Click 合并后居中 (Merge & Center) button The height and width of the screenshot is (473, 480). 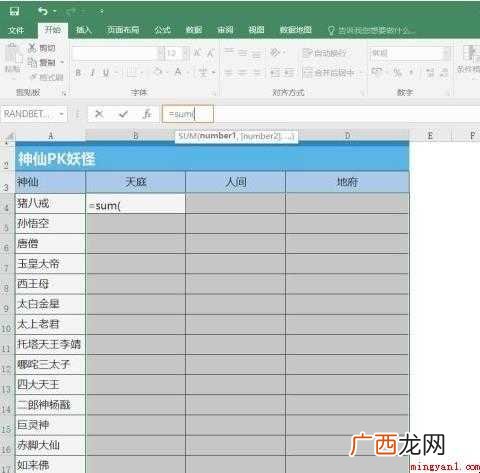(x=329, y=73)
